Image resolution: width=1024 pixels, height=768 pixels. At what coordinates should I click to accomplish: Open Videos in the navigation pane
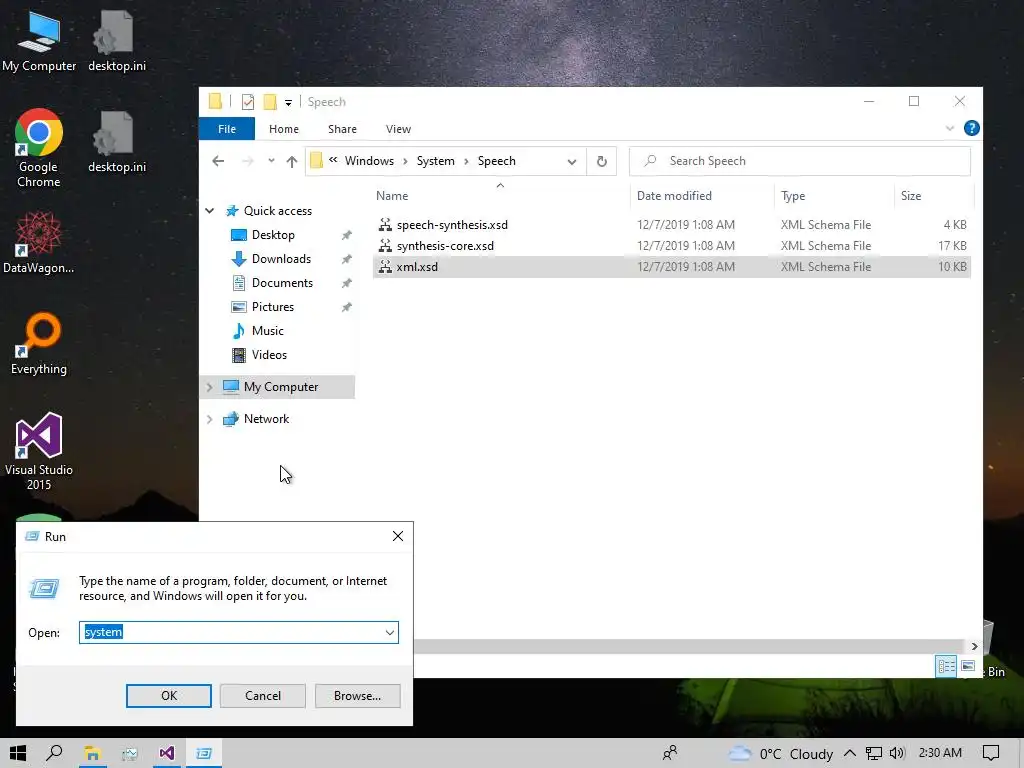(x=269, y=355)
